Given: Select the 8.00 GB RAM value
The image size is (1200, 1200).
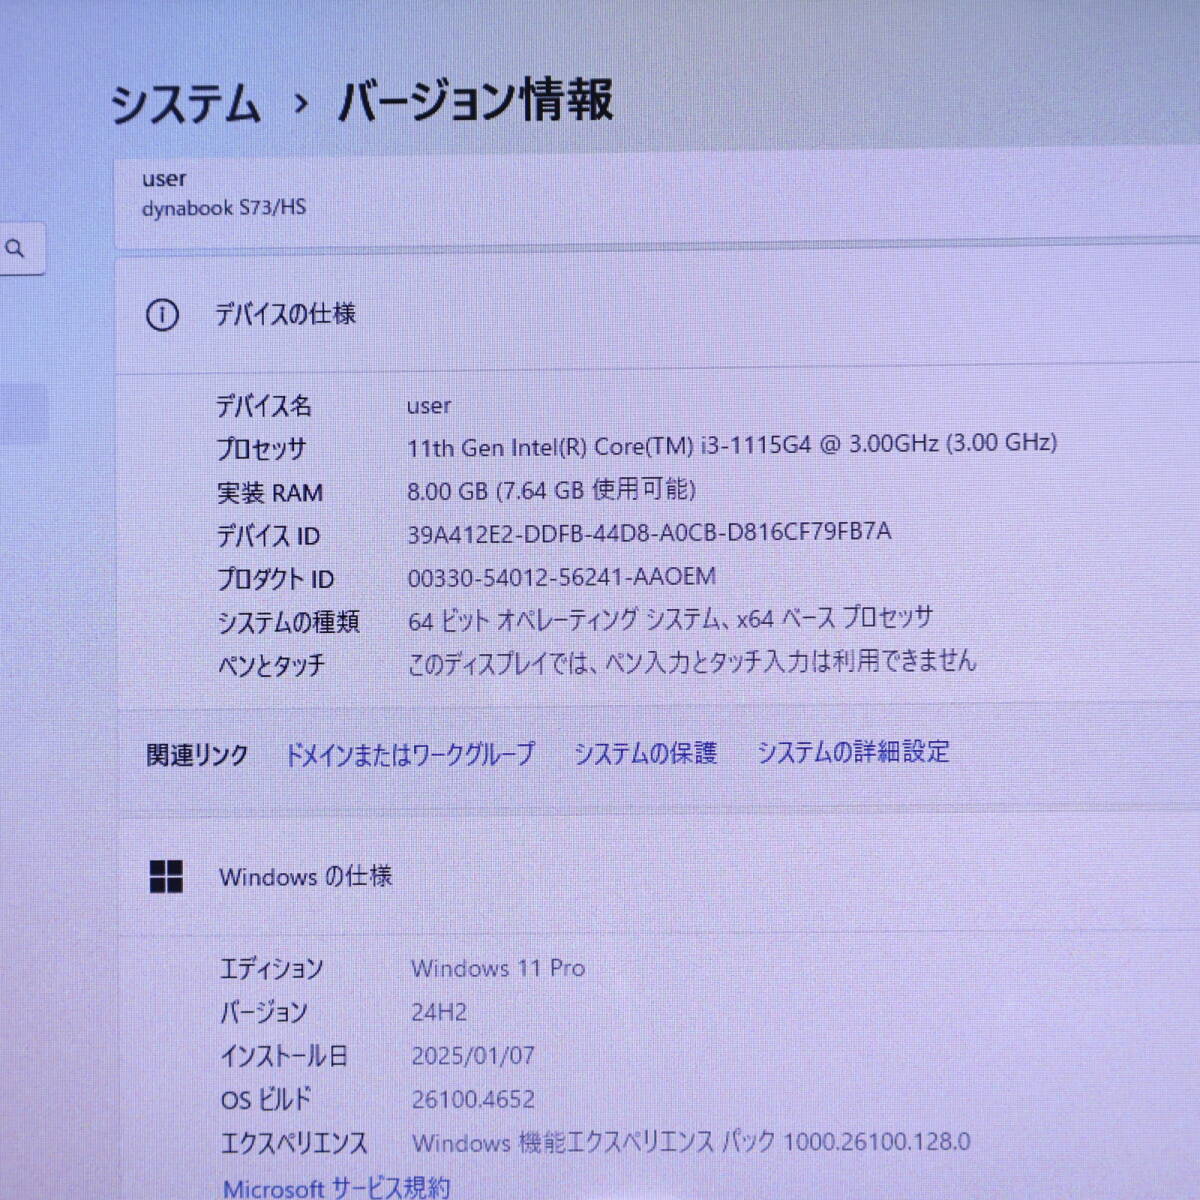Looking at the screenshot, I should (551, 490).
